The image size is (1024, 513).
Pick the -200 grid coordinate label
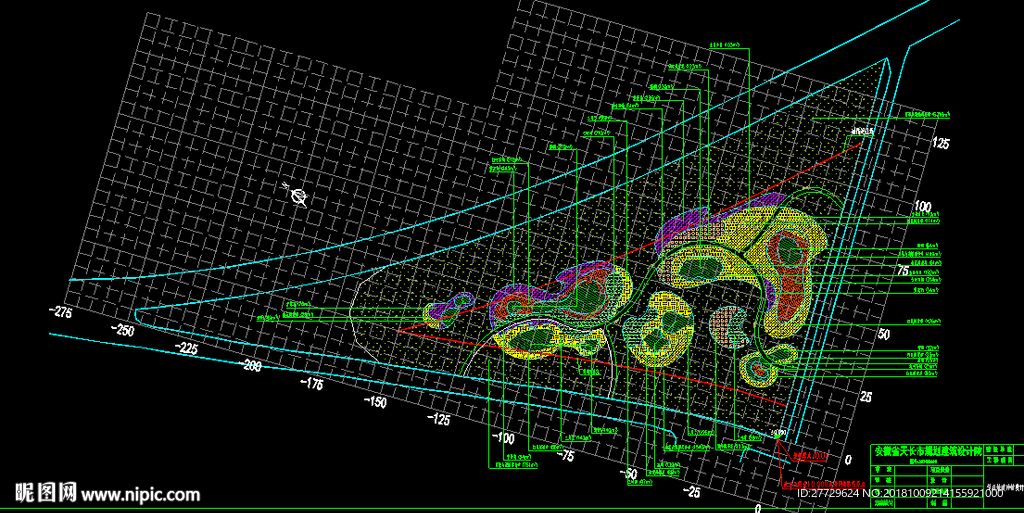[249, 366]
